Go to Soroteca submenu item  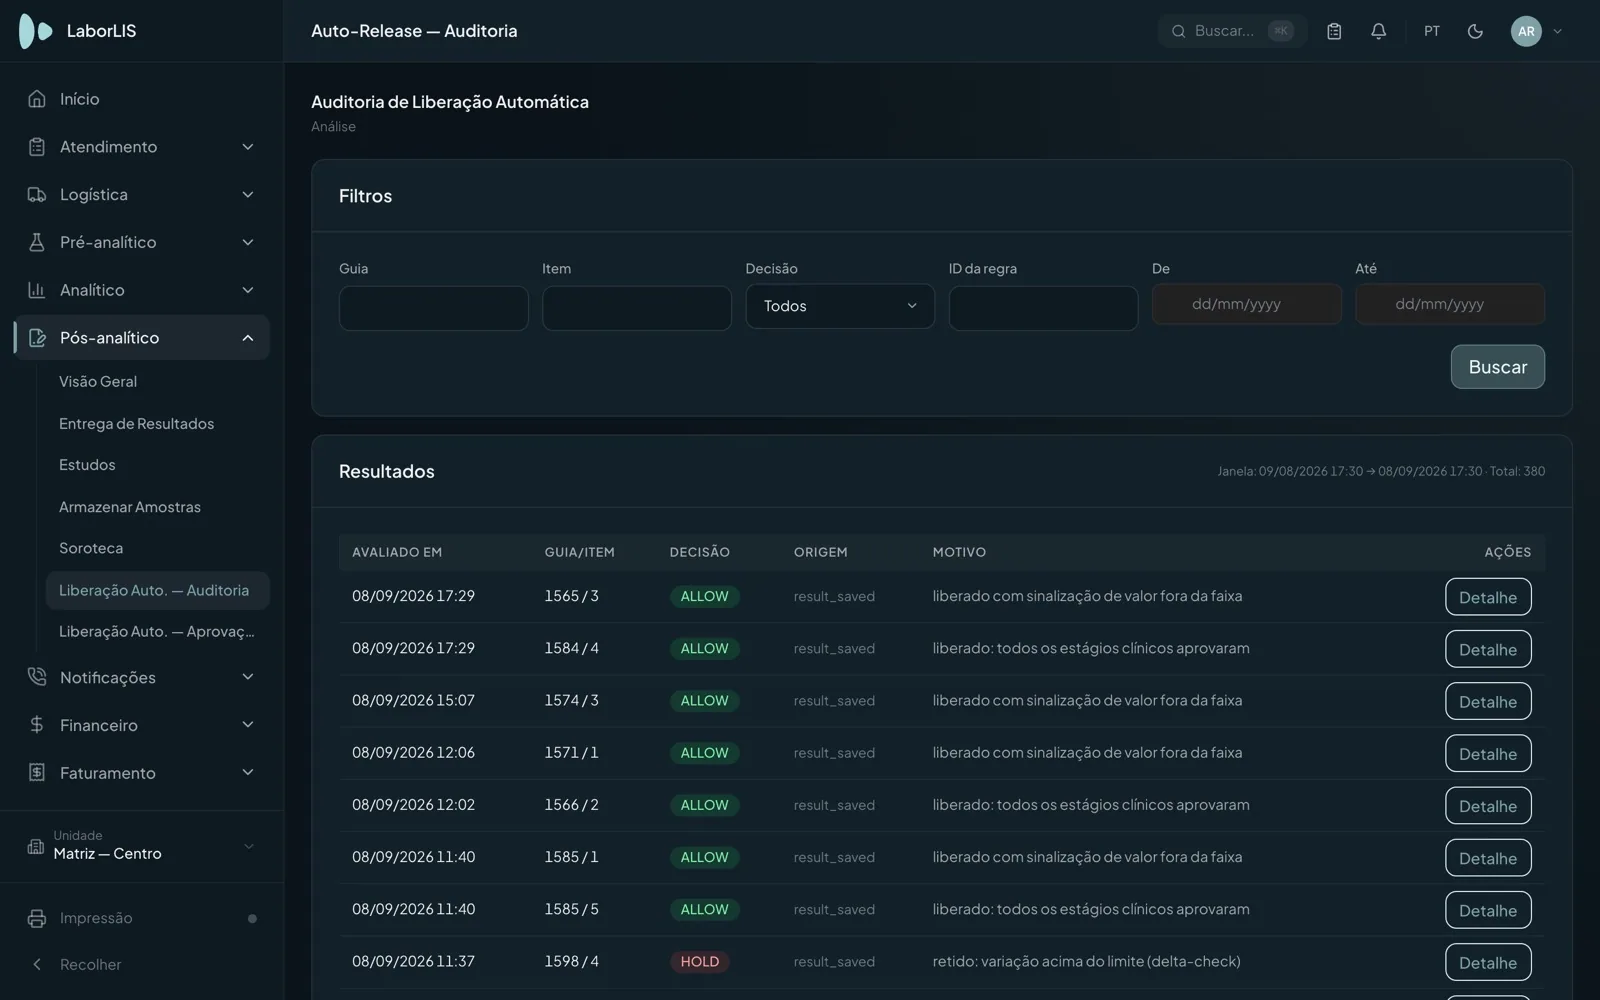tap(91, 549)
